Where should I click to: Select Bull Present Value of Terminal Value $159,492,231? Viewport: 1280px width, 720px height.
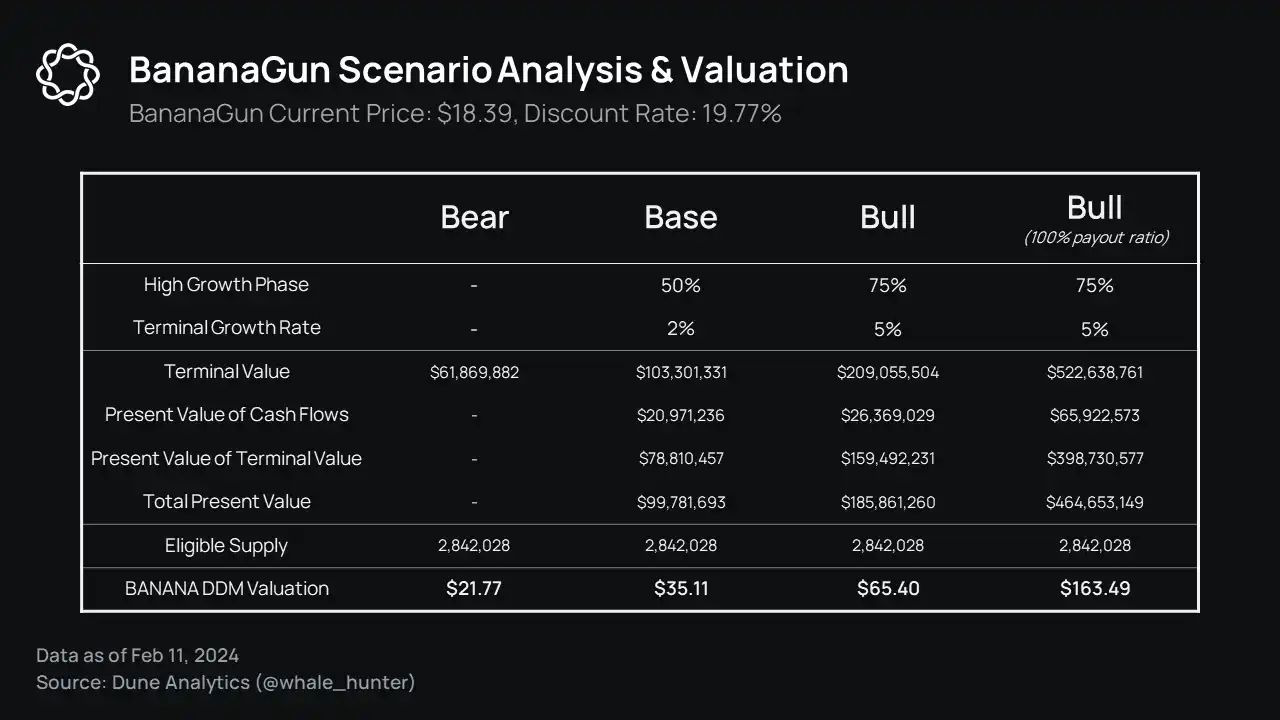pyautogui.click(x=888, y=459)
